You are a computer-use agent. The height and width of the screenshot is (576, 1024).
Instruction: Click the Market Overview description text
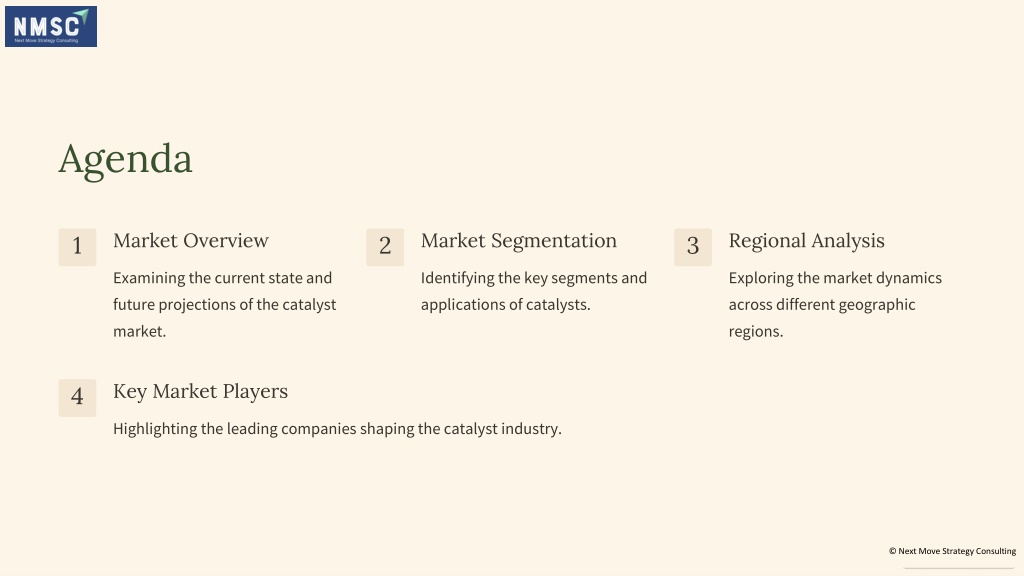point(225,304)
